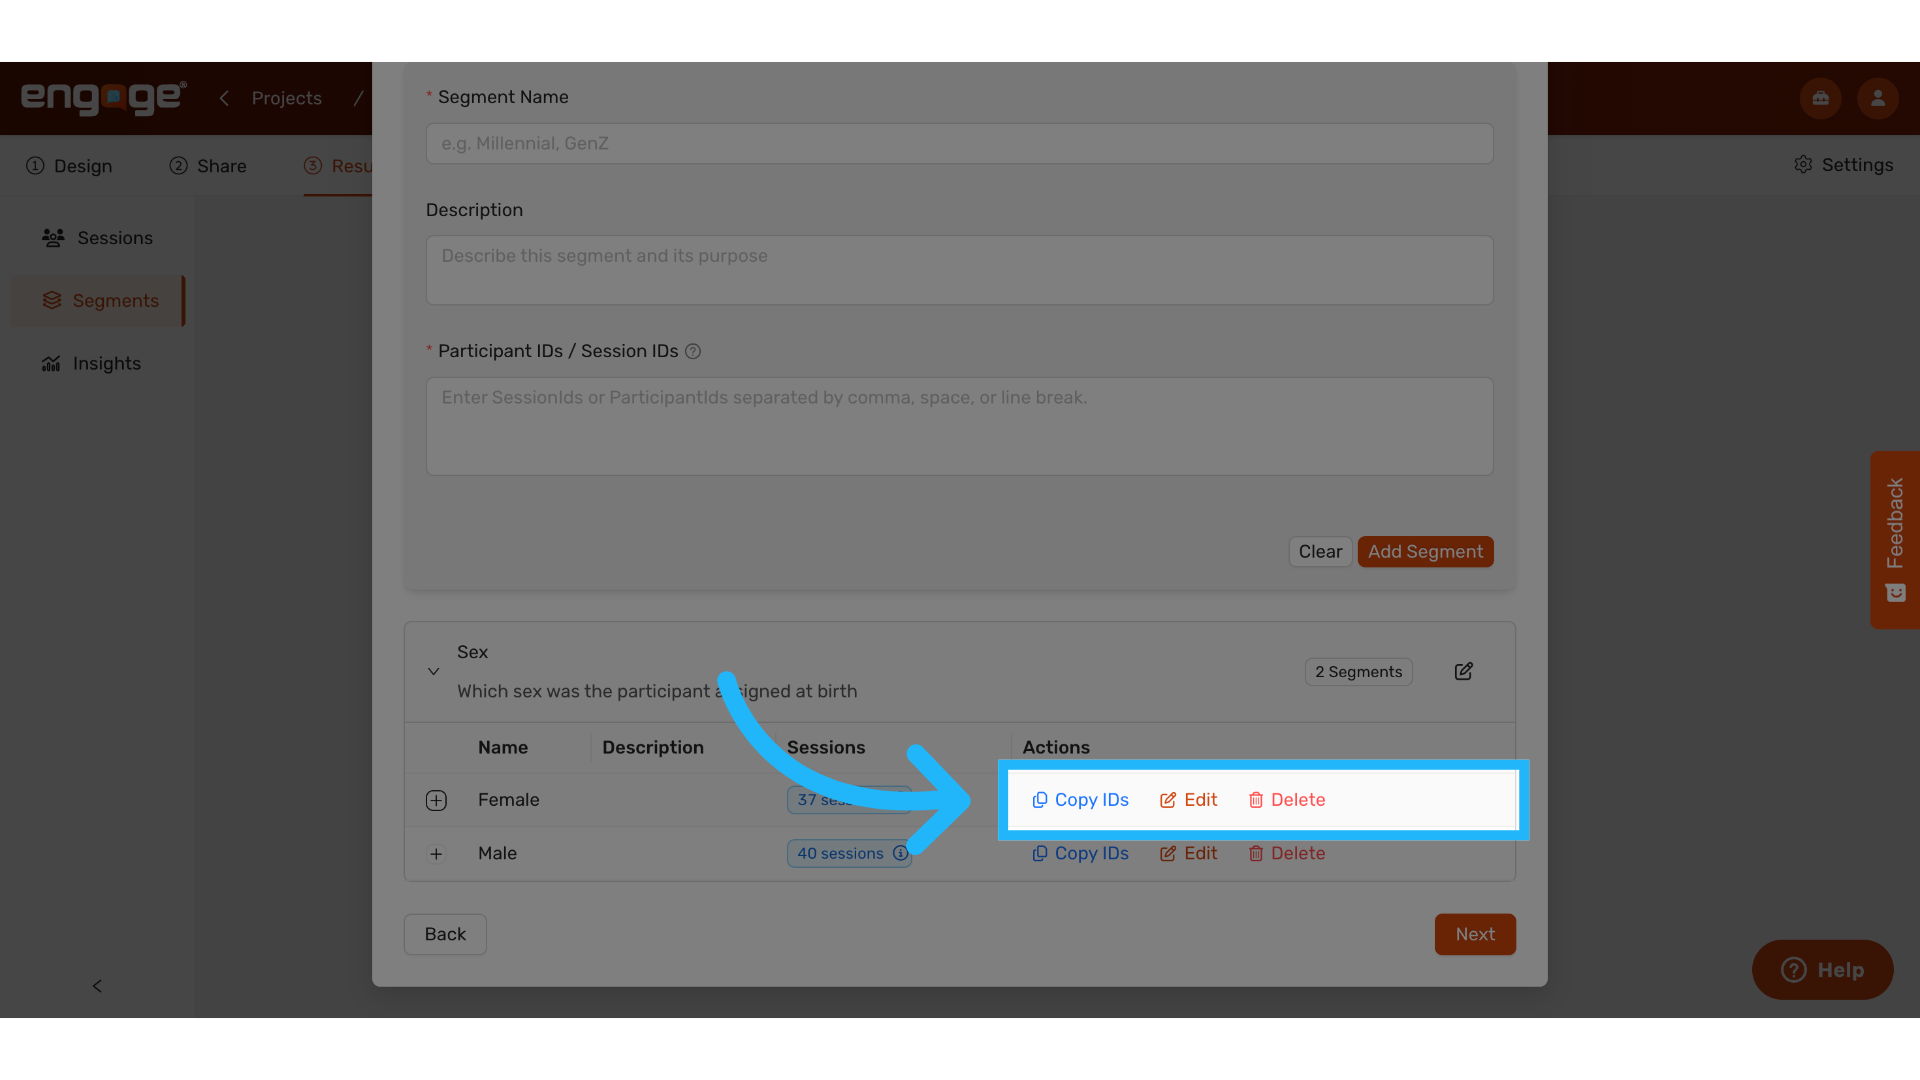Viewport: 1920px width, 1080px height.
Task: Delete the Male segment
Action: [x=1286, y=854]
